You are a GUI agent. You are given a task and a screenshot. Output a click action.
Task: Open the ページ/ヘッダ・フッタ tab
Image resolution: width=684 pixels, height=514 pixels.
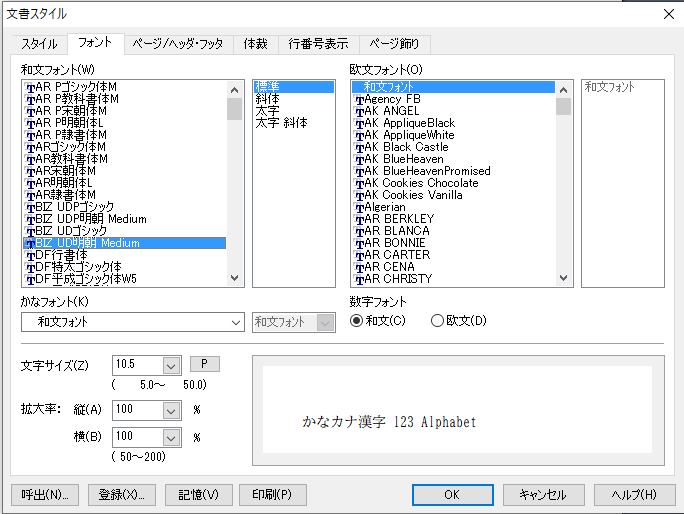(x=179, y=44)
